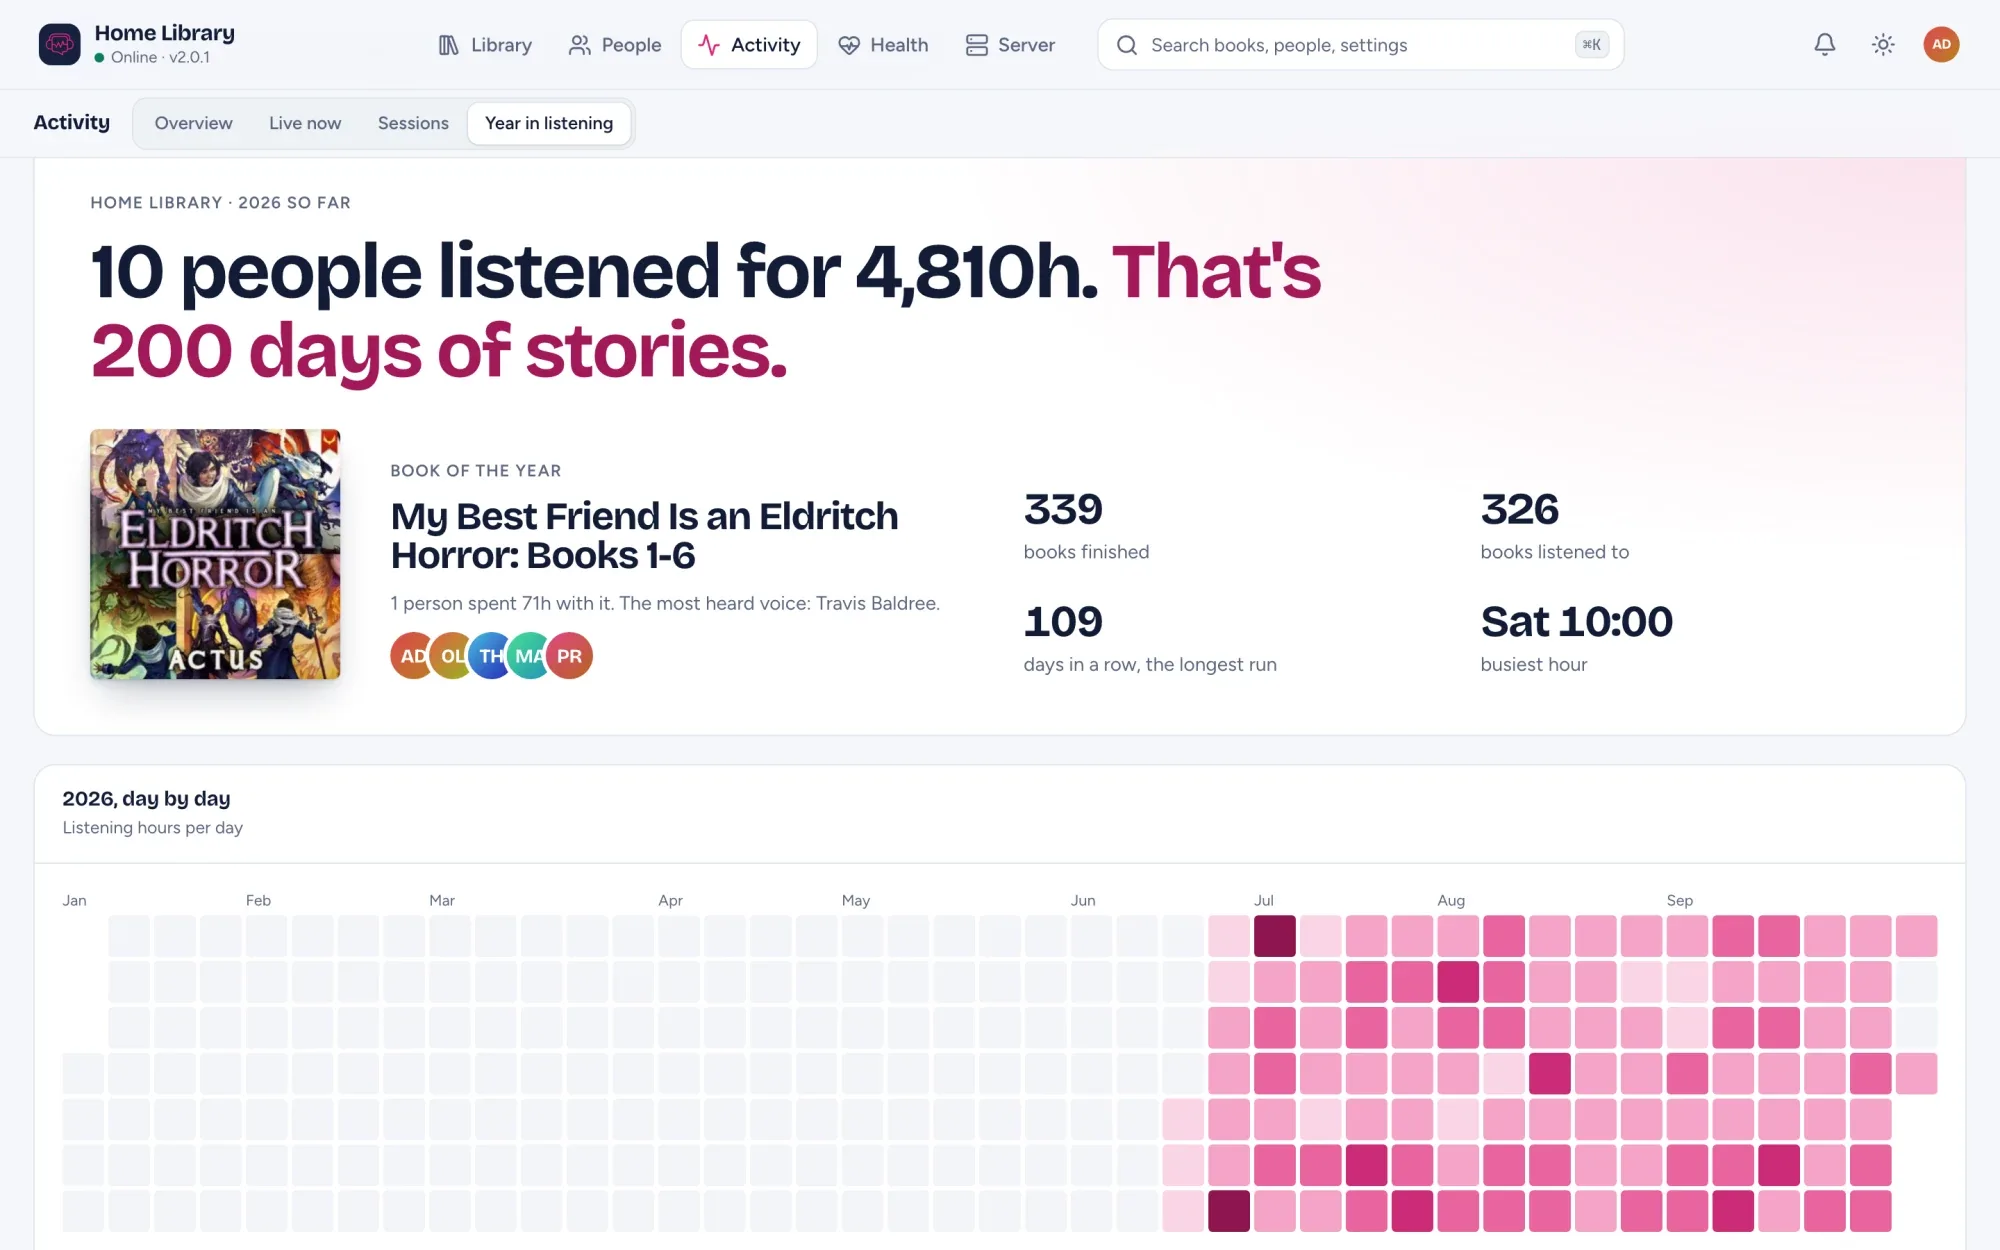Click the darkest heatmap cell under Jul

pos(1275,936)
